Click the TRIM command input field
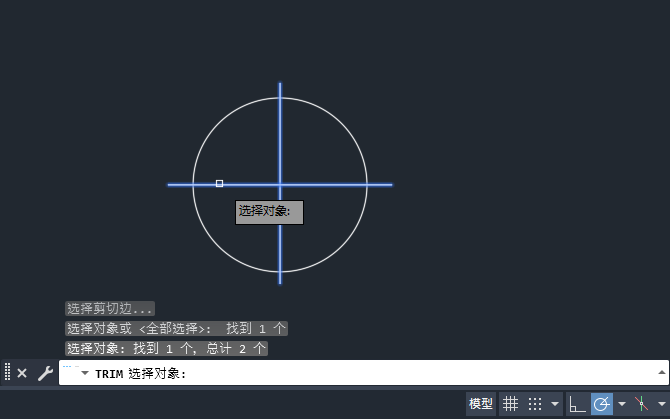This screenshot has height=419, width=670. 363,373
